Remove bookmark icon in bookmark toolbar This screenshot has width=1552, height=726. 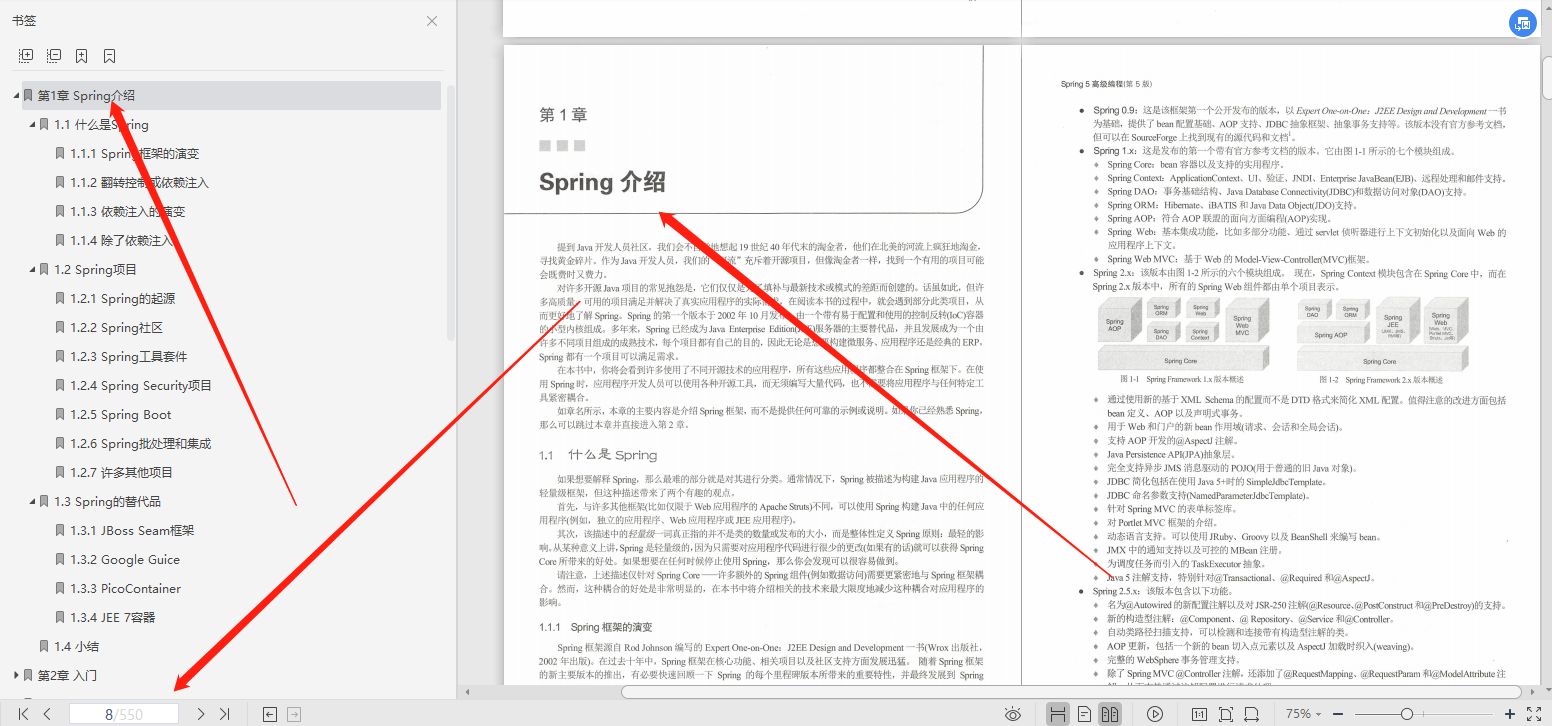coord(110,56)
